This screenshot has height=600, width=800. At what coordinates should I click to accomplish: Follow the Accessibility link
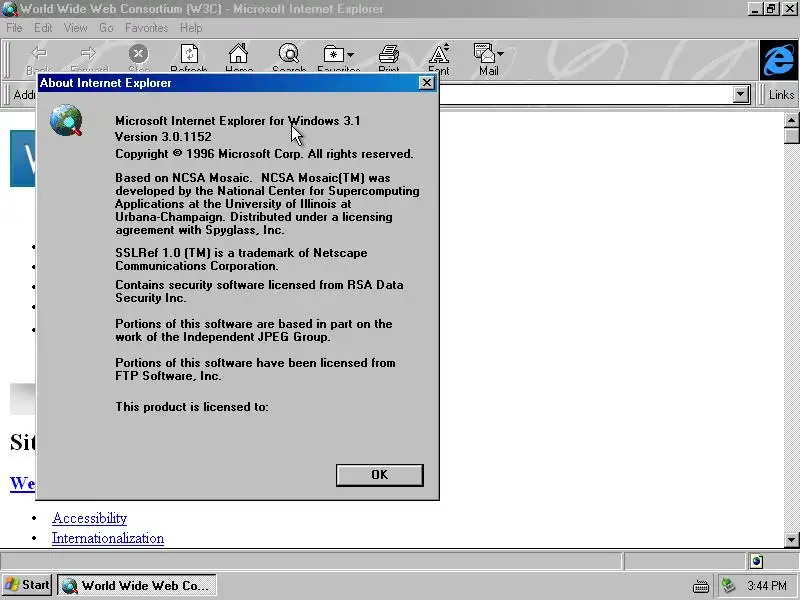89,518
